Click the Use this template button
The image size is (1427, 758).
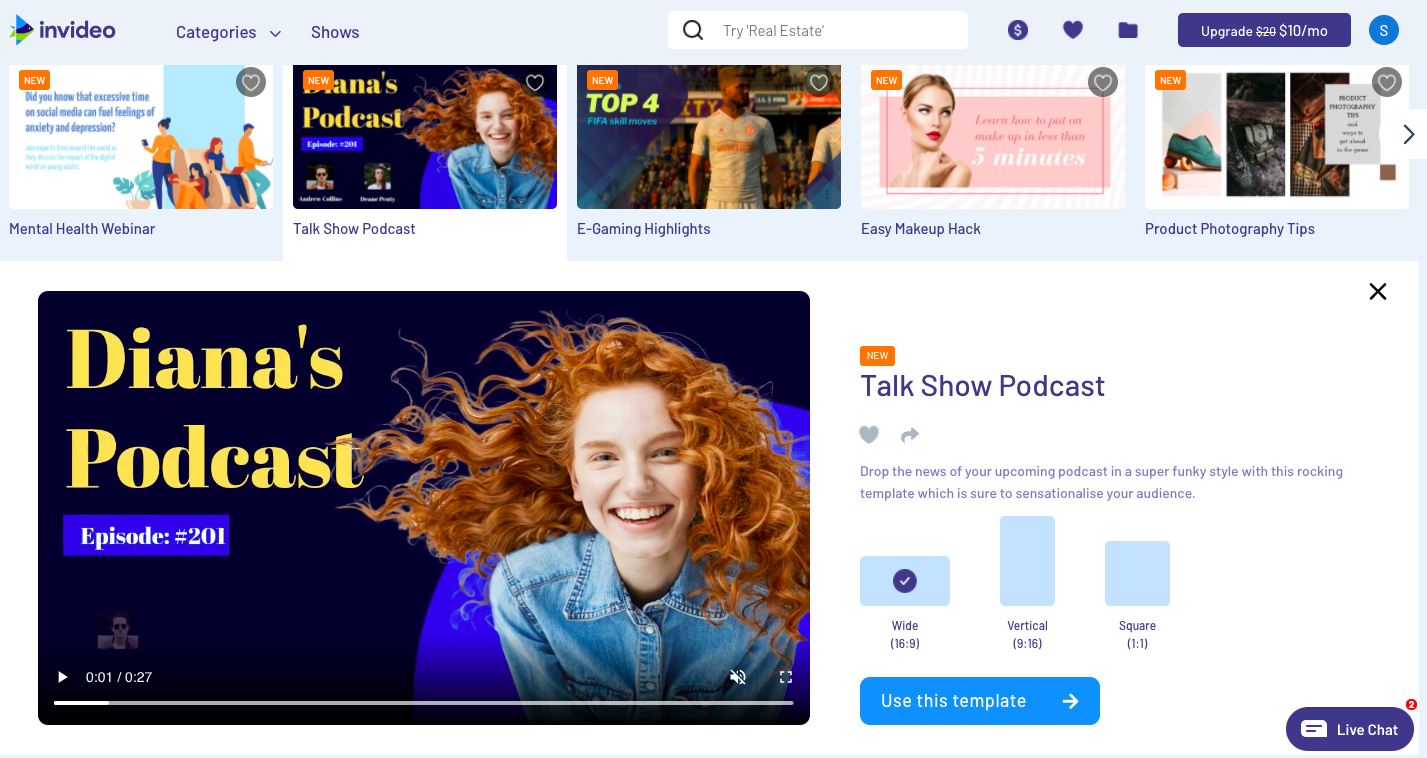(x=979, y=700)
